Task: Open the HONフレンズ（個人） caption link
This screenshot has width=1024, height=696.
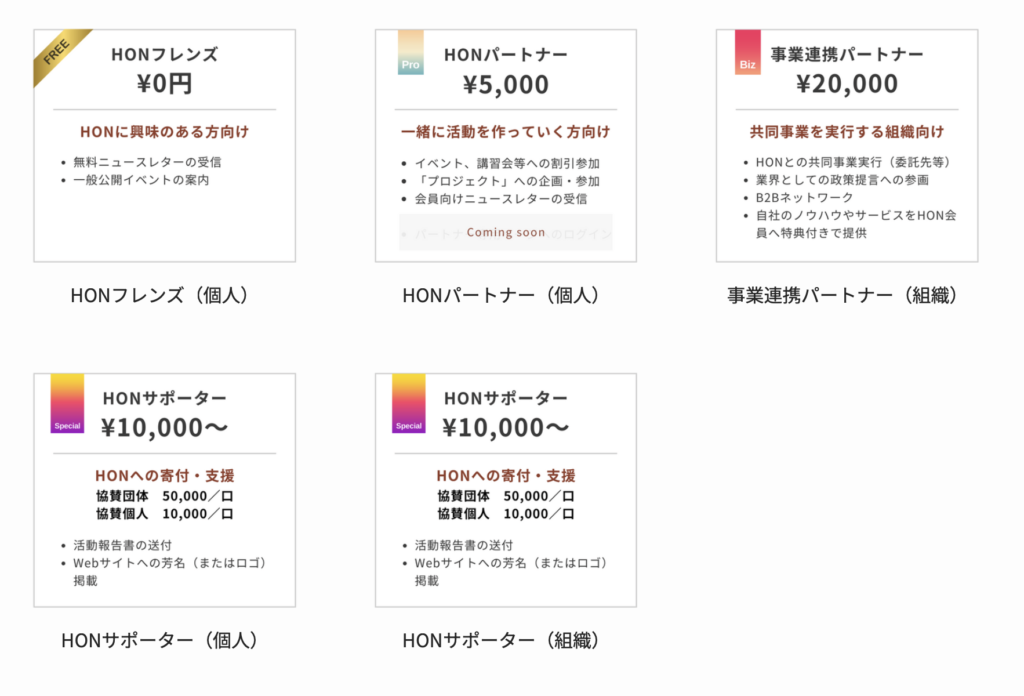Action: [x=160, y=295]
